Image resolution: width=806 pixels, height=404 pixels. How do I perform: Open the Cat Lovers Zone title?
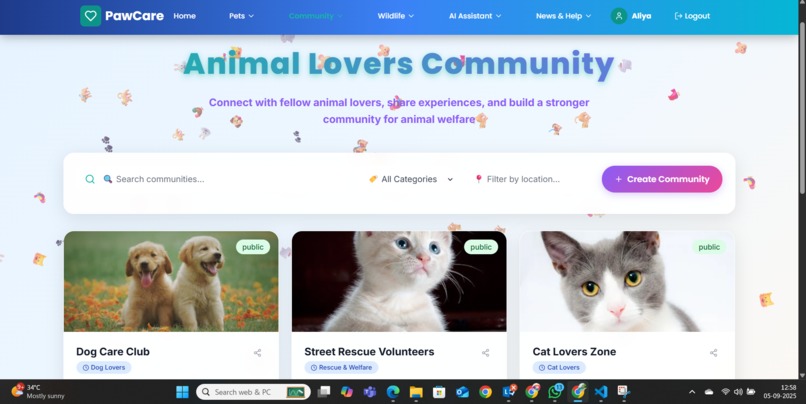[x=574, y=352]
